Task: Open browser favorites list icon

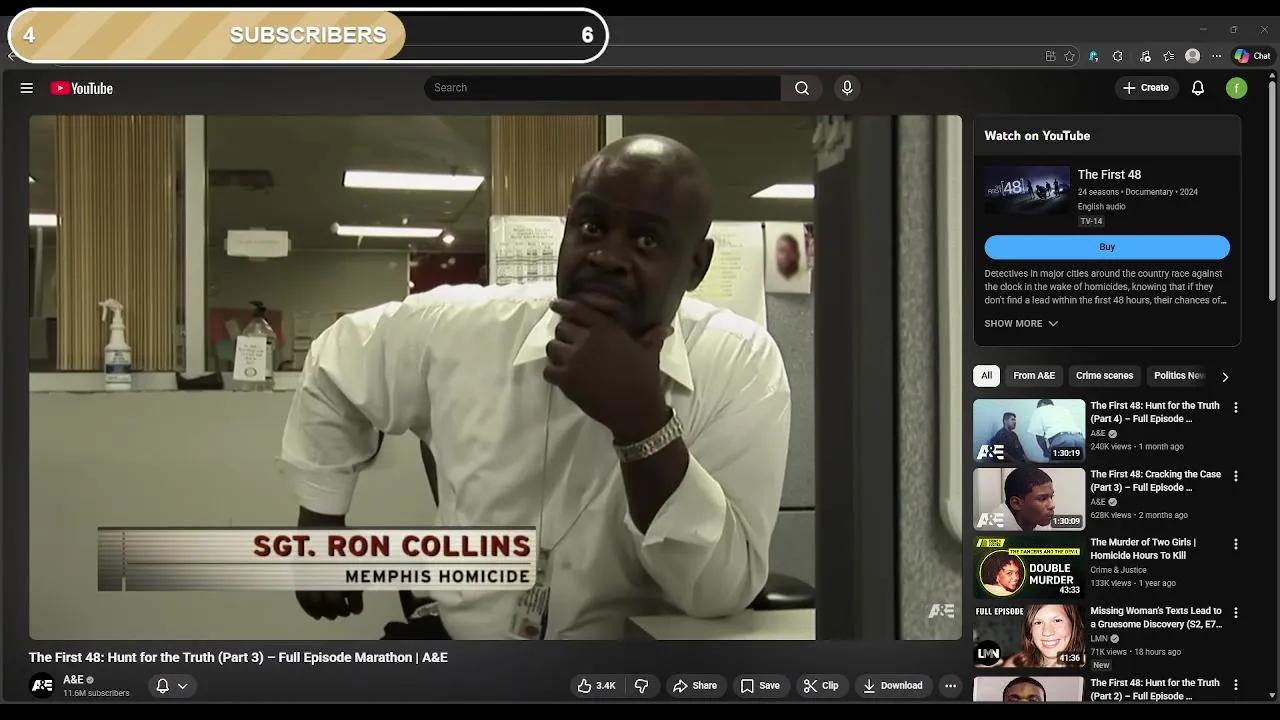Action: coord(1168,56)
